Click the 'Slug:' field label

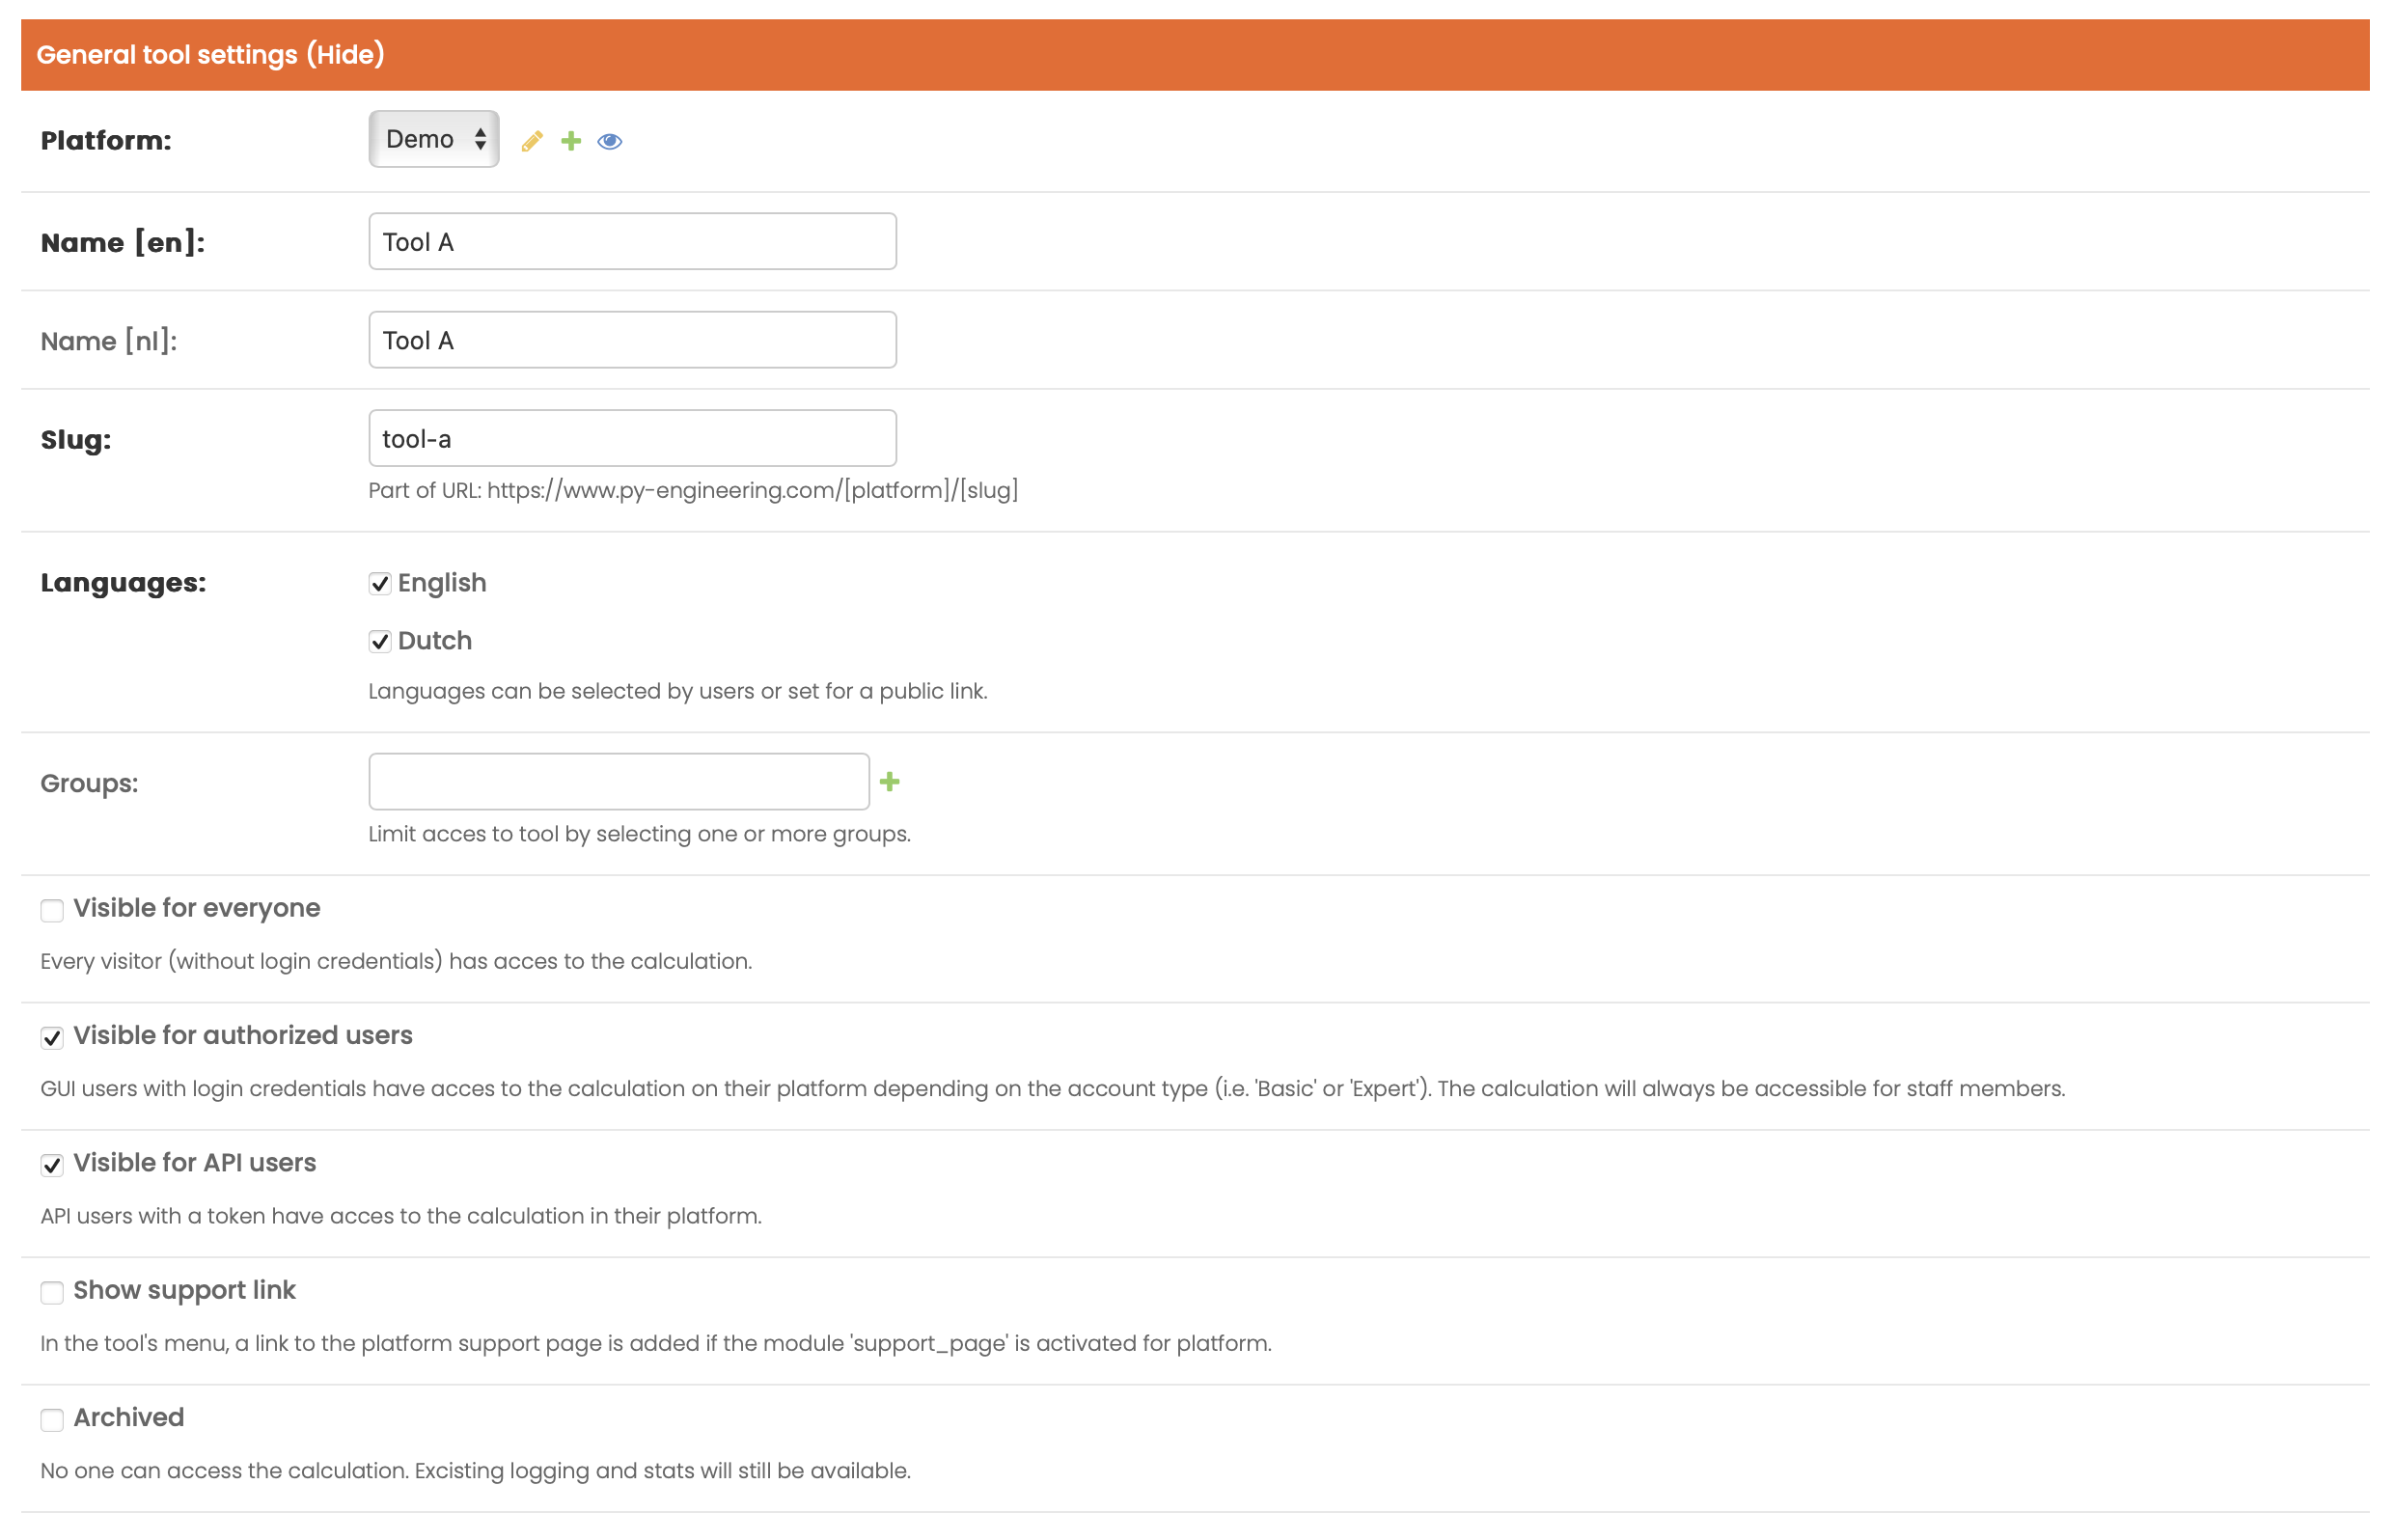point(76,440)
